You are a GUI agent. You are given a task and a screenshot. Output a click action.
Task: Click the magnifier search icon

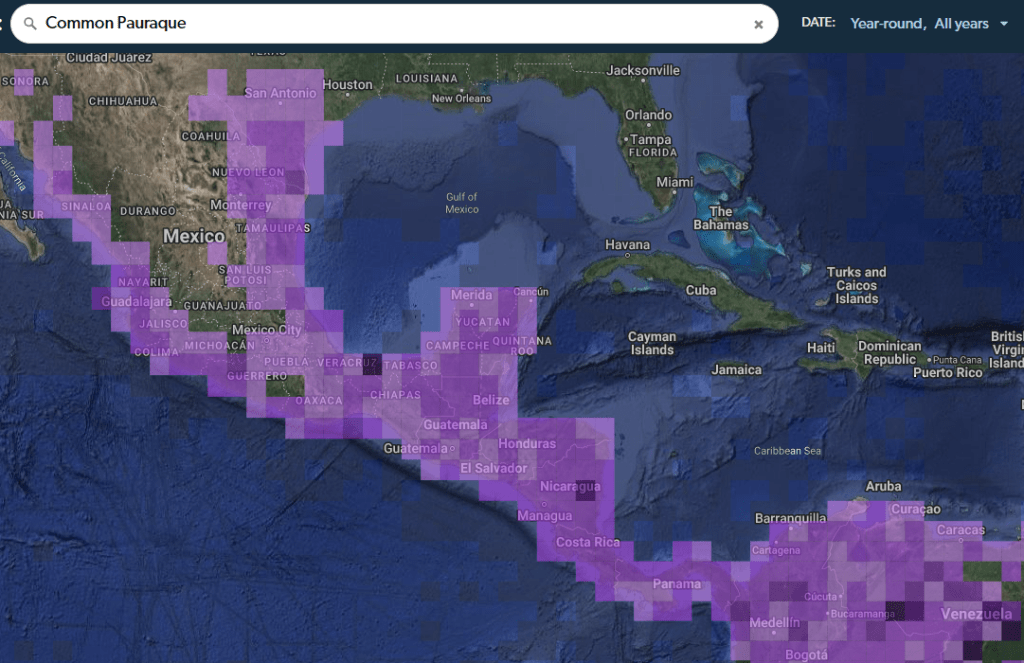(30, 24)
